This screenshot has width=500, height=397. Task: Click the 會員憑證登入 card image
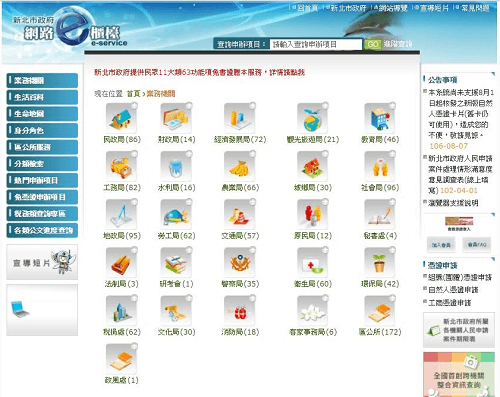click(459, 224)
